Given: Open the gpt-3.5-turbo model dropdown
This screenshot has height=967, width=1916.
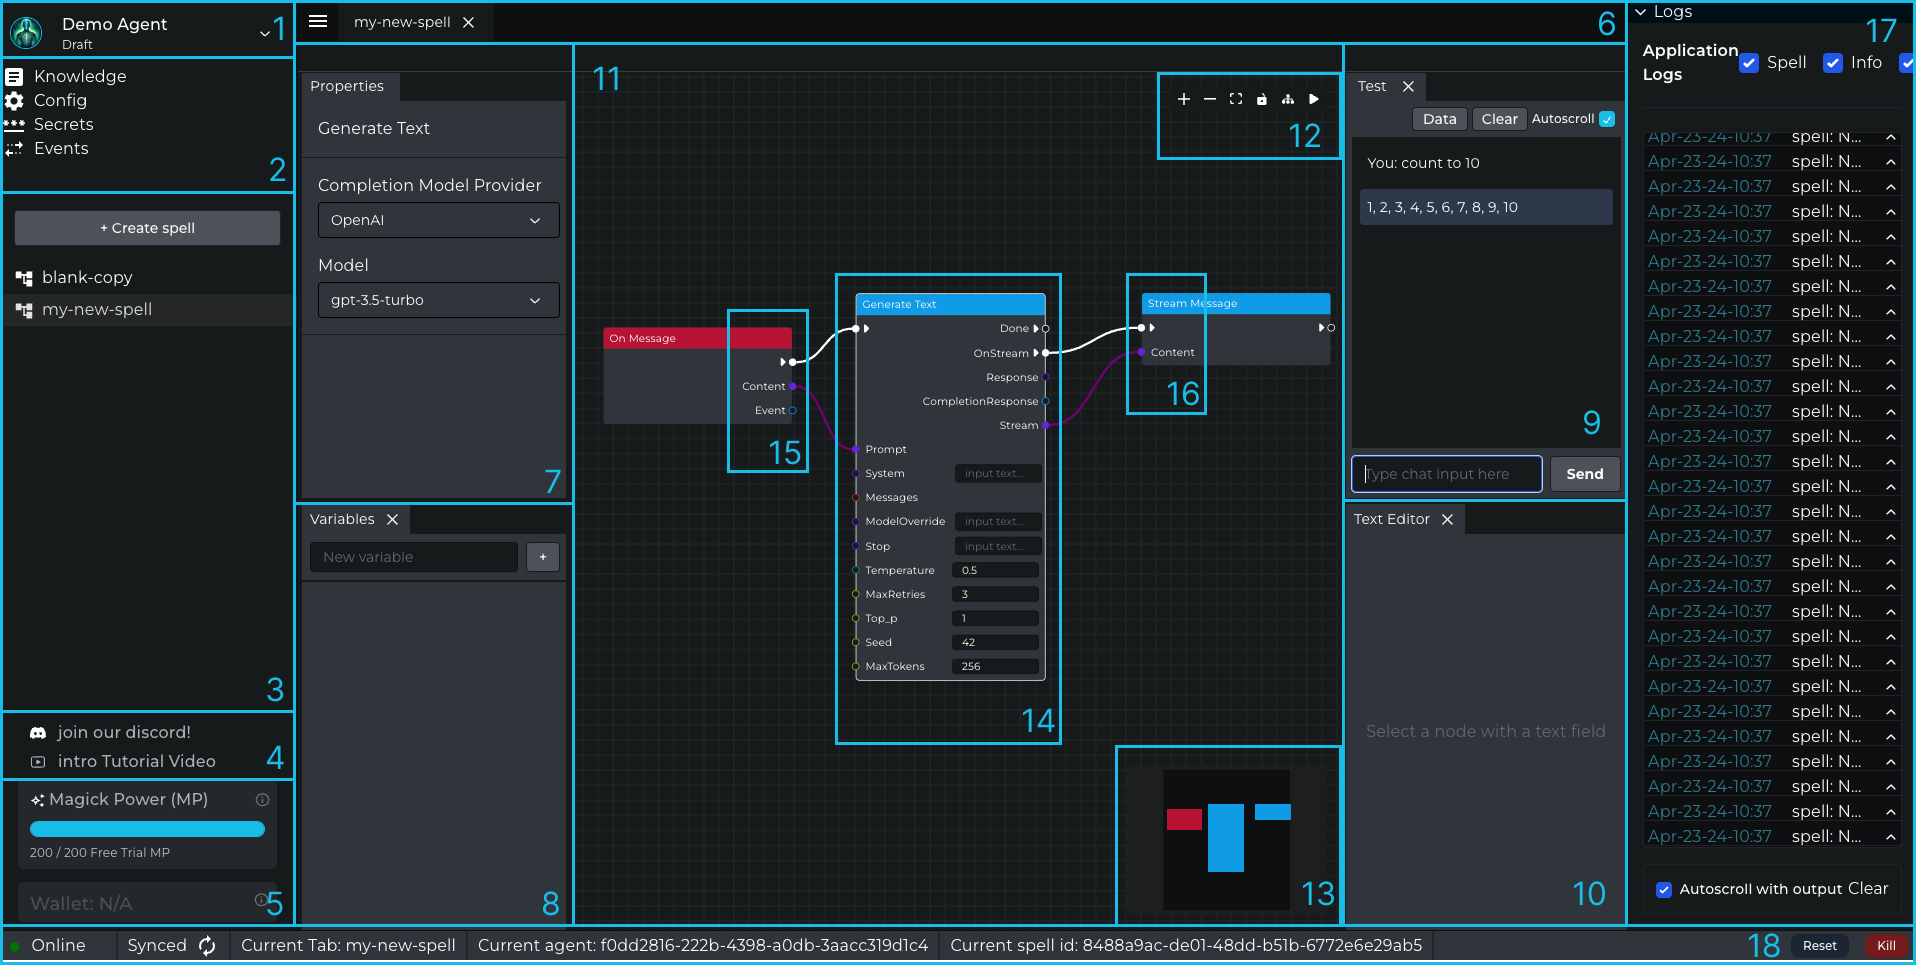Looking at the screenshot, I should (x=438, y=301).
